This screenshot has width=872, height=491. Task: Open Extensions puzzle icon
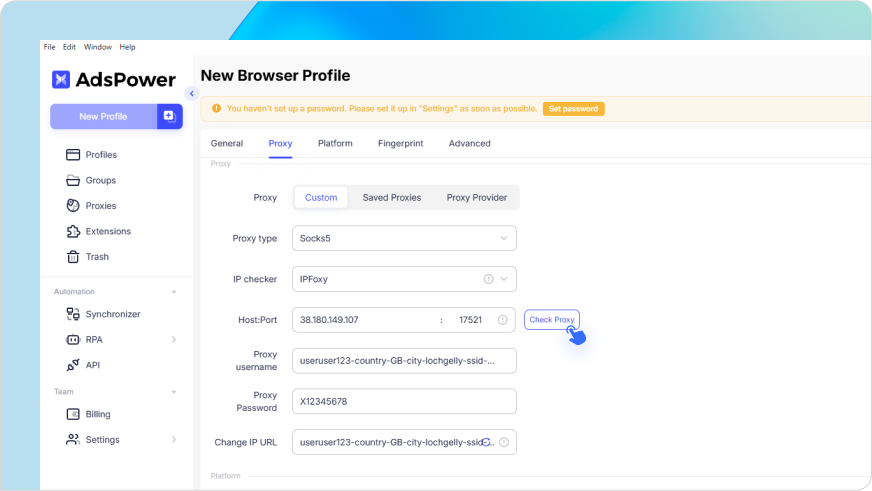point(73,231)
